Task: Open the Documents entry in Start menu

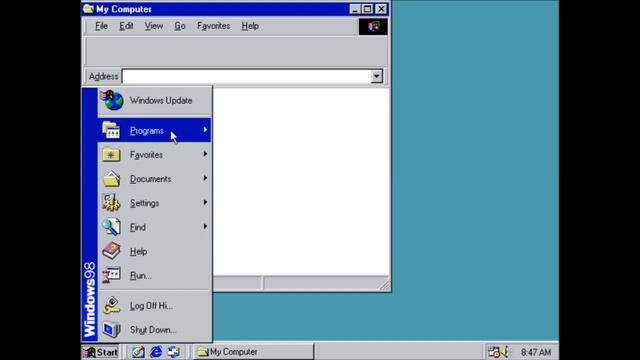Action: pos(155,179)
